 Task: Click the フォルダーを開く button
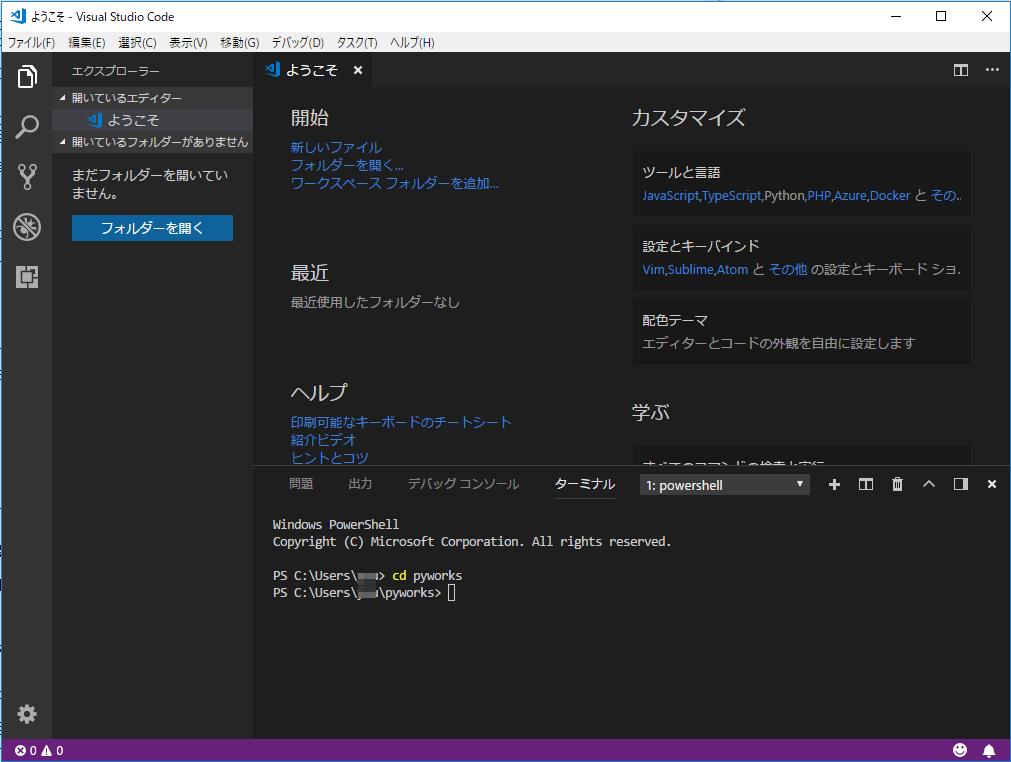[x=151, y=228]
